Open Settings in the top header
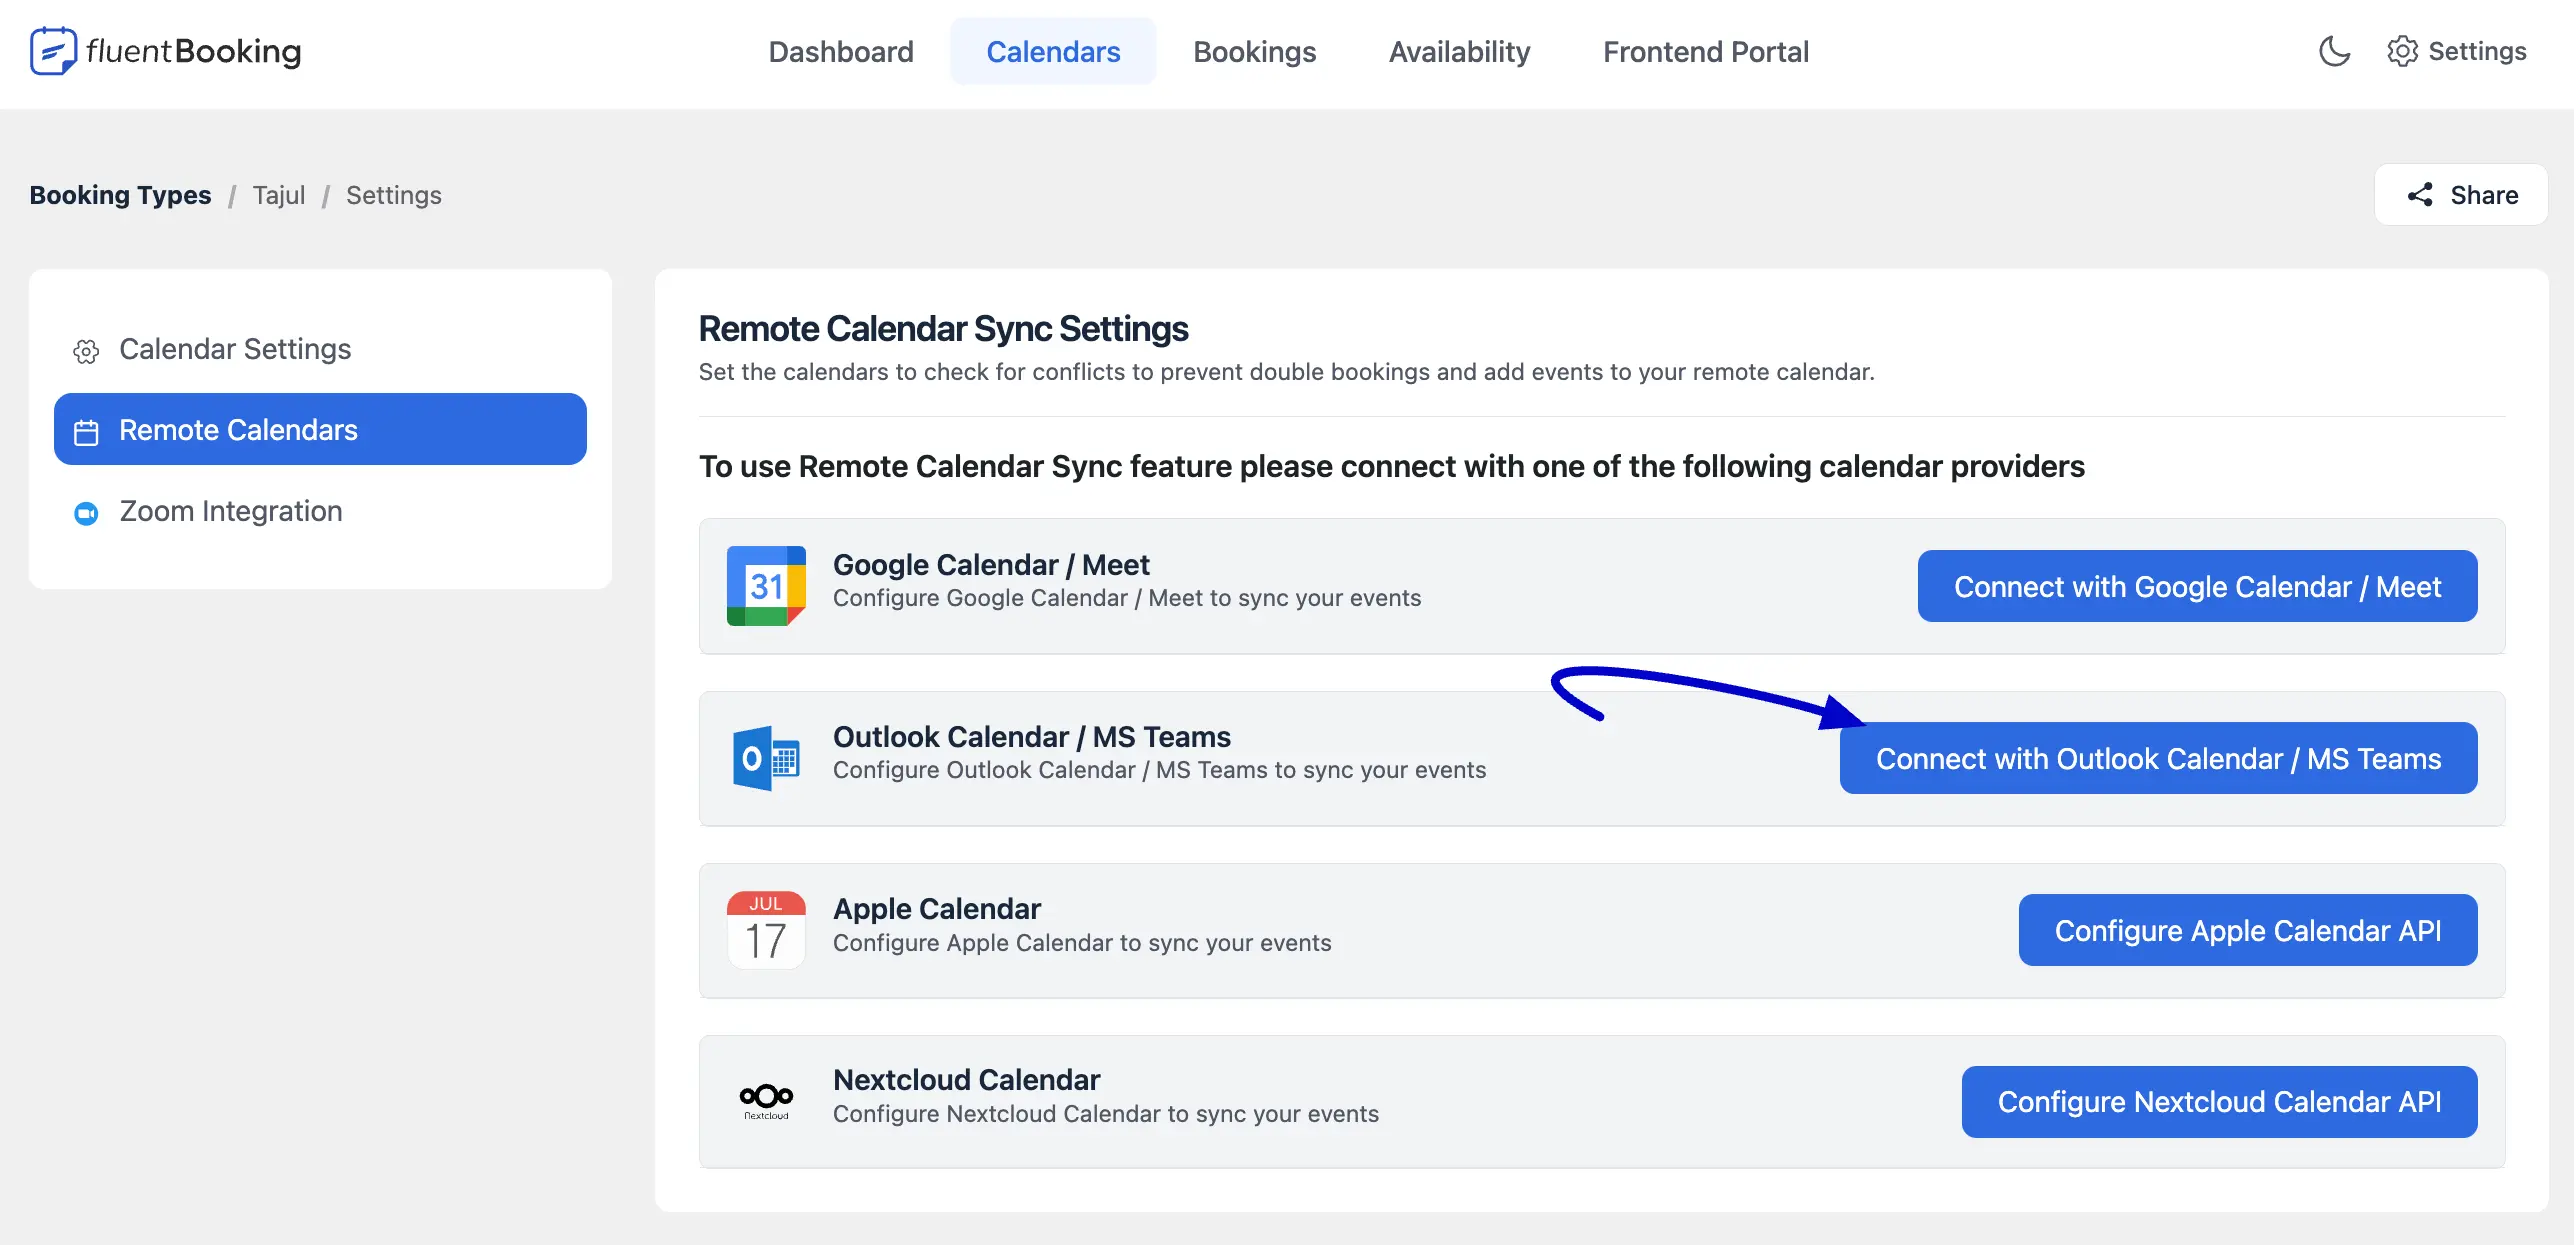 pyautogui.click(x=2457, y=51)
